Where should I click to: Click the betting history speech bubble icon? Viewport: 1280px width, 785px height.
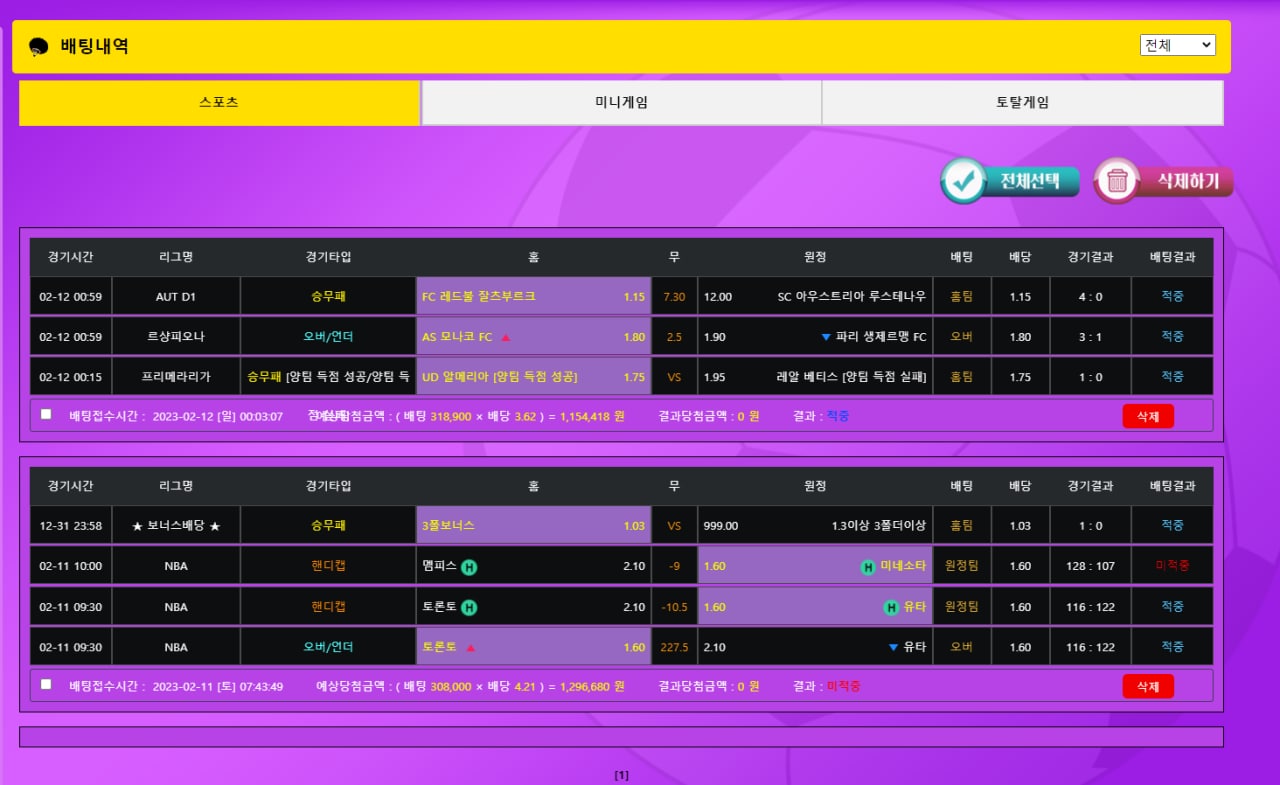[x=39, y=47]
